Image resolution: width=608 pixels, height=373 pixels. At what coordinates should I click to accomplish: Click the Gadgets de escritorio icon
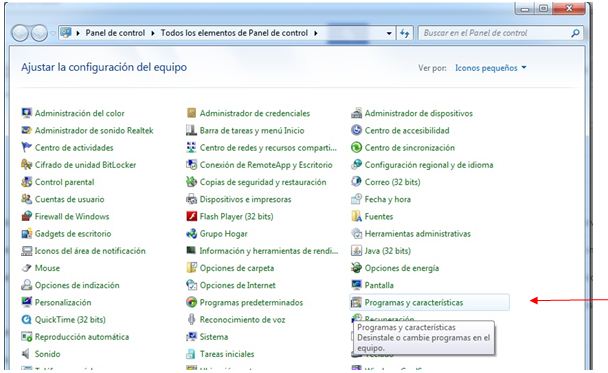point(26,233)
